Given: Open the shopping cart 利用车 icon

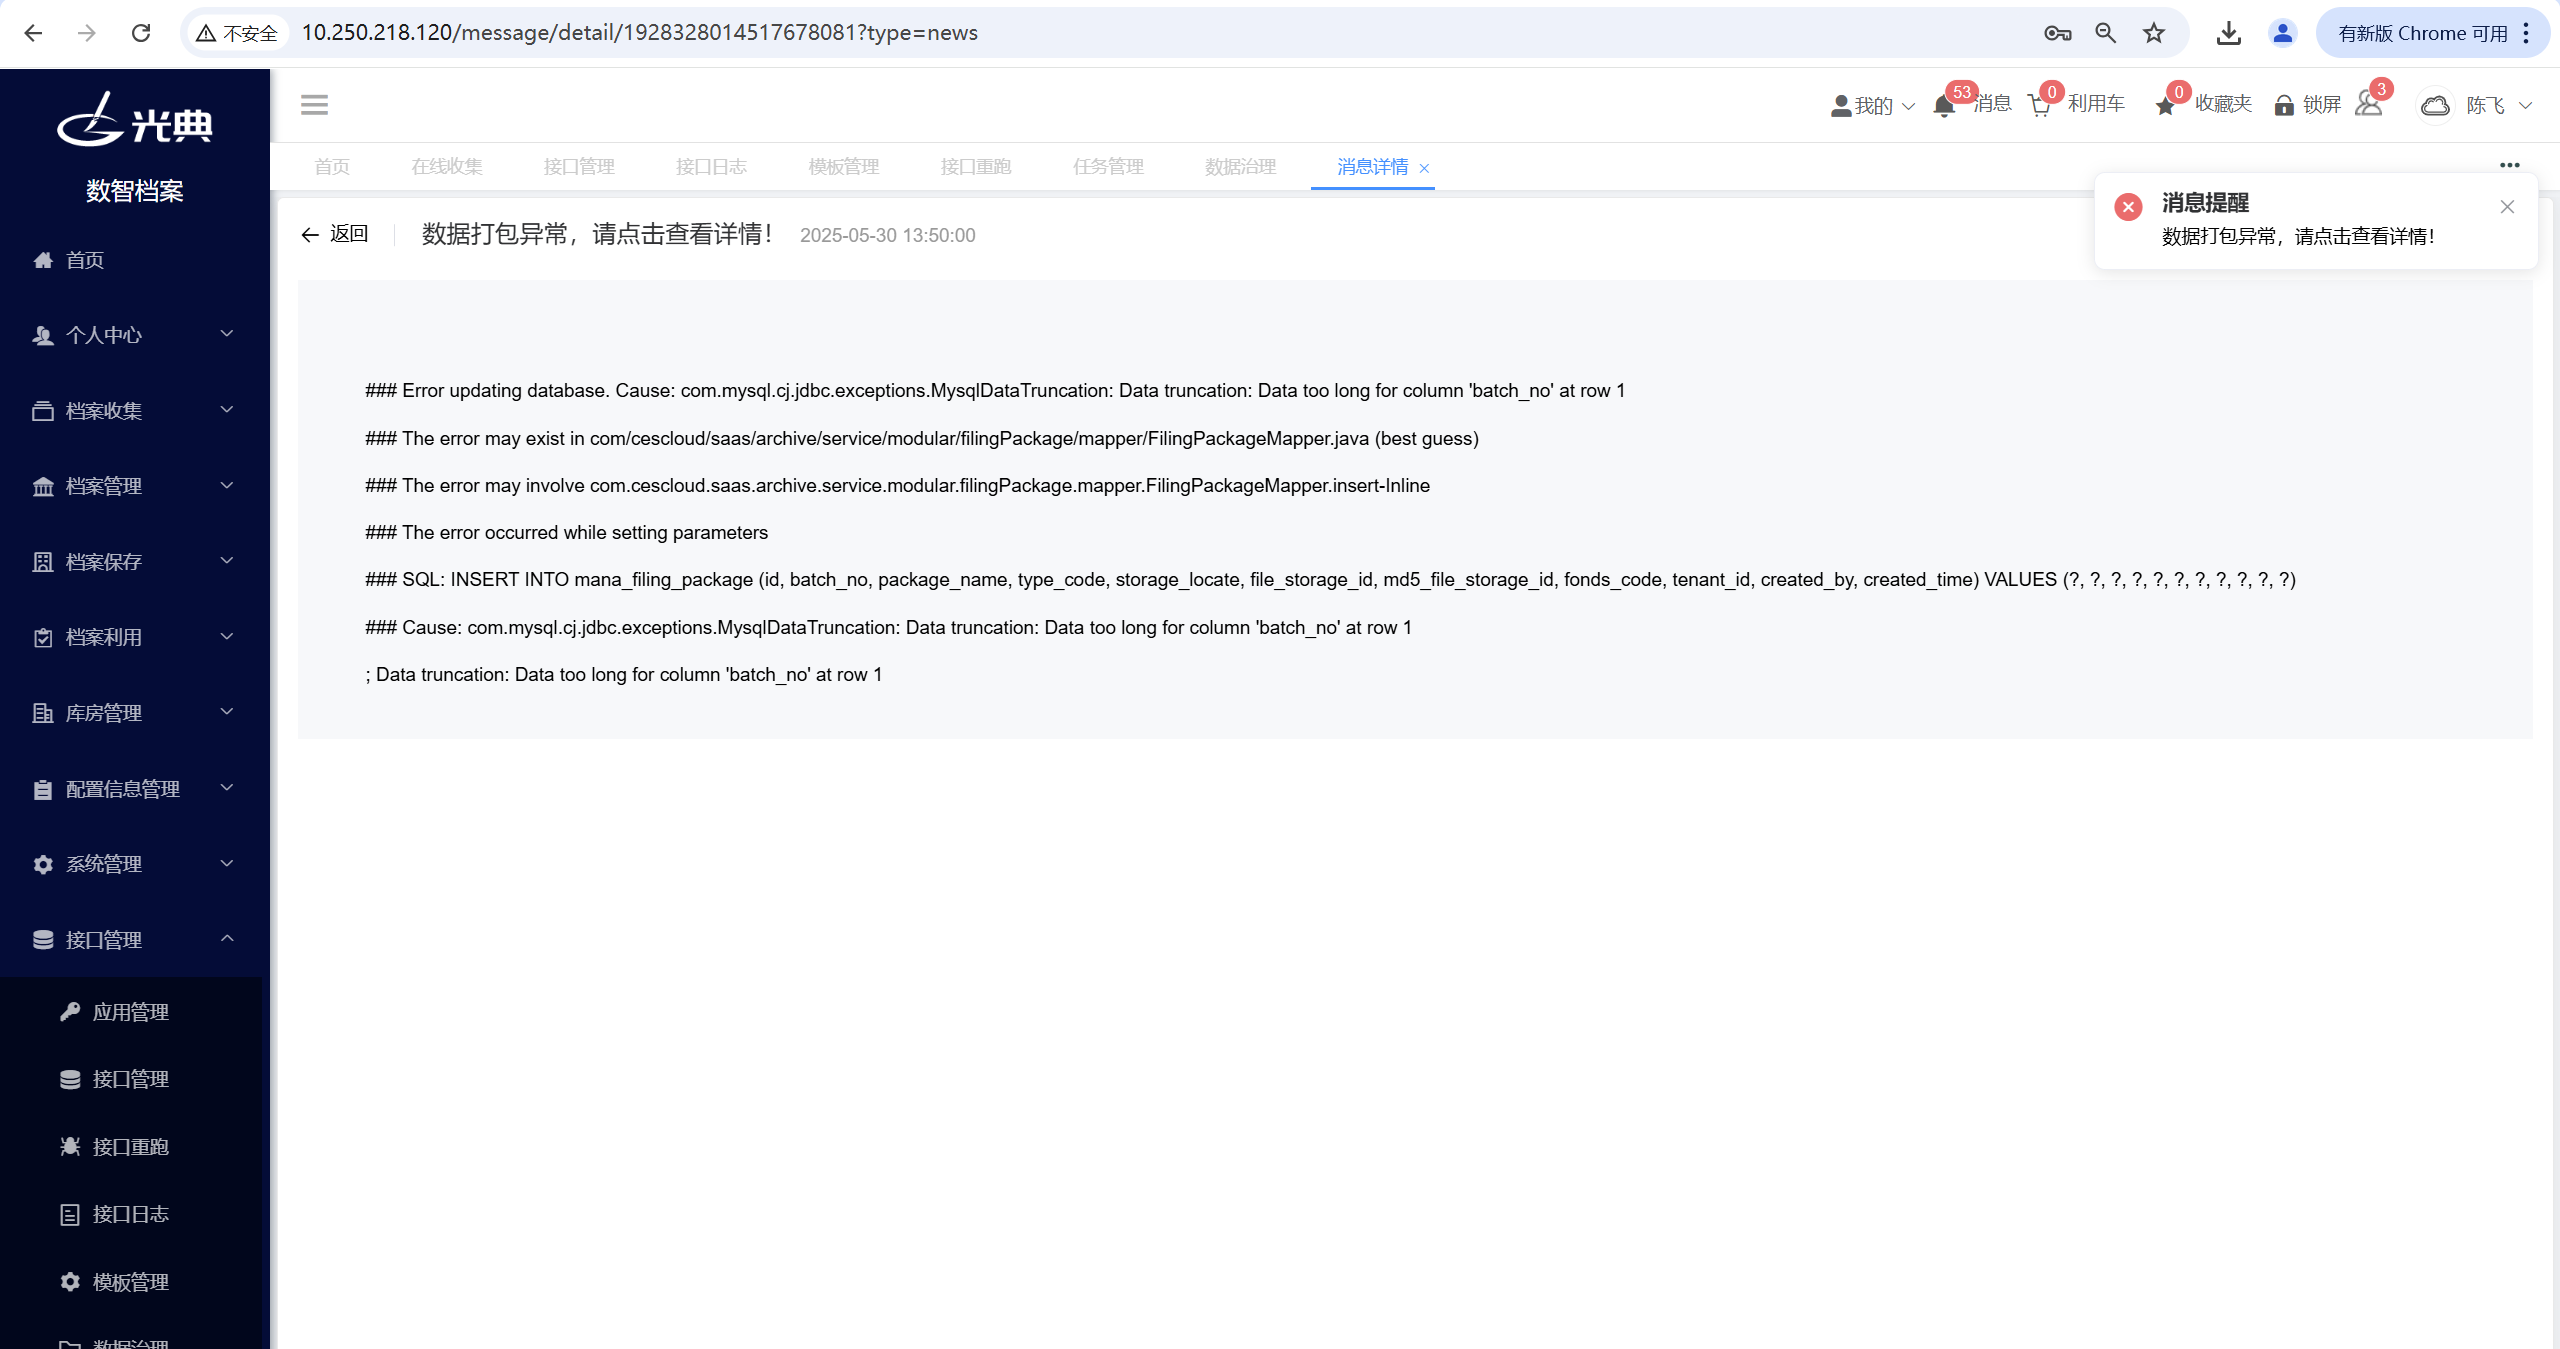Looking at the screenshot, I should point(2040,106).
